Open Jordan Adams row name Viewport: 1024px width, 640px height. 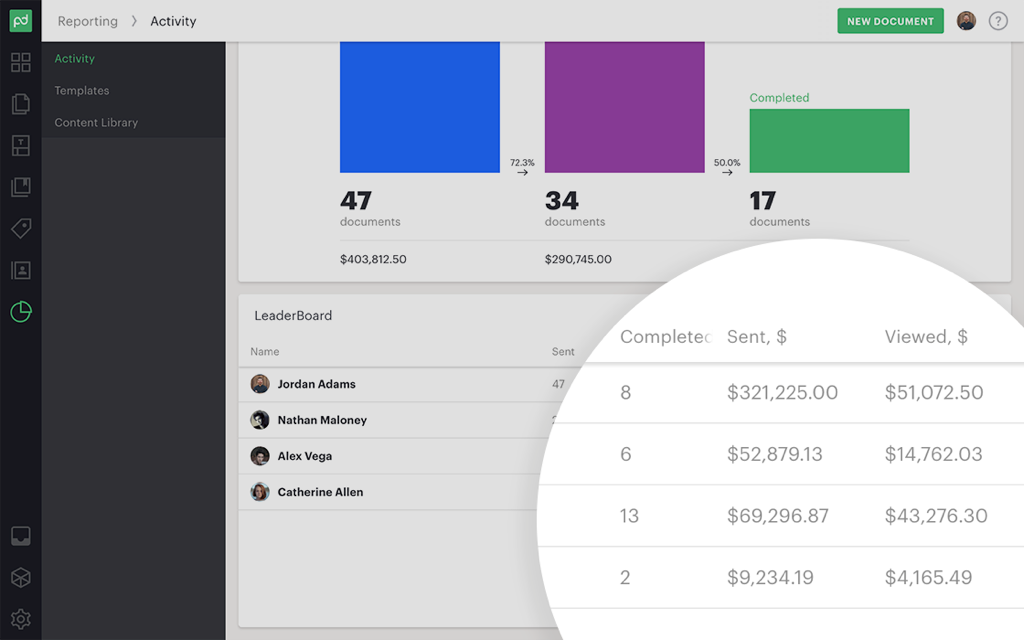click(317, 384)
